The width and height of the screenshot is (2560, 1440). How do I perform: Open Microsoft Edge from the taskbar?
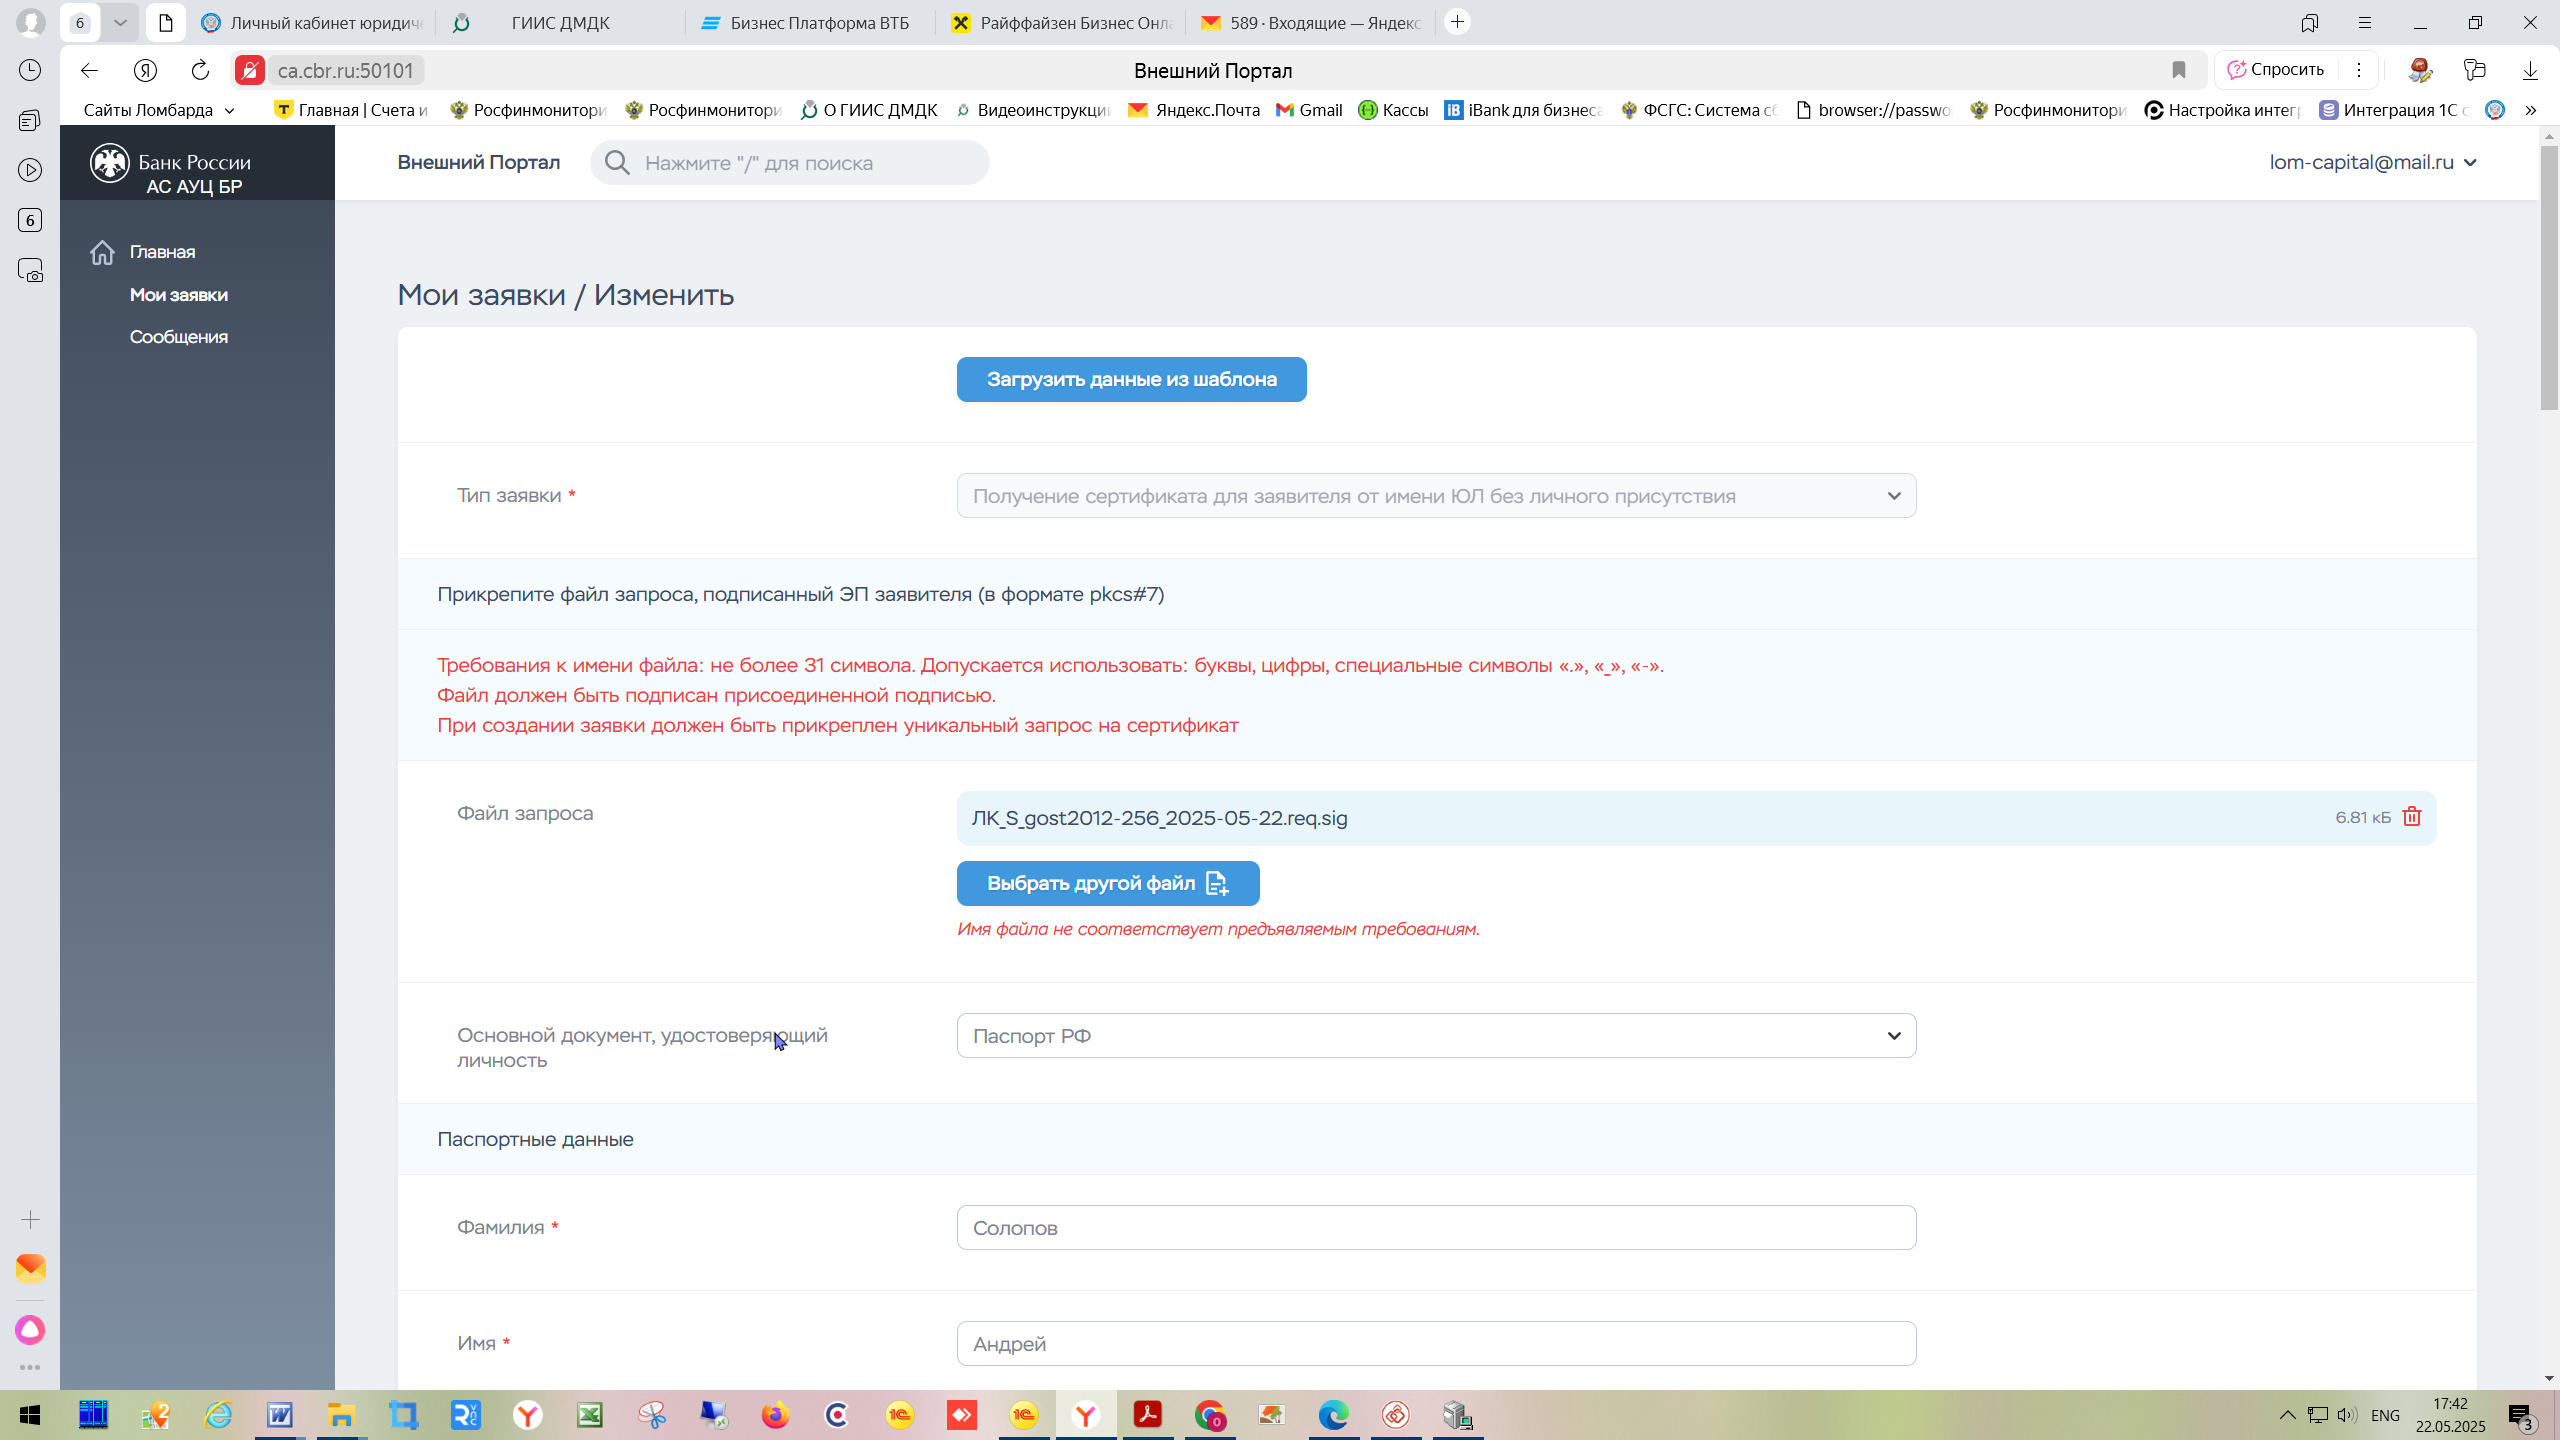pos(1333,1415)
